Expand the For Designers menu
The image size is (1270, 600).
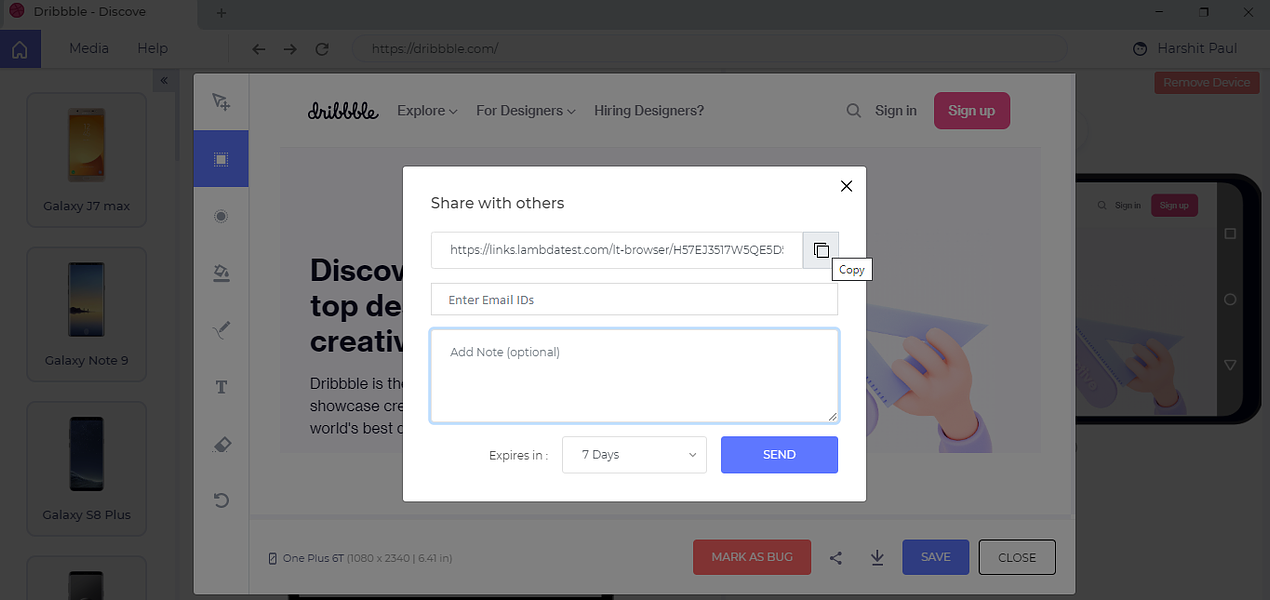526,111
